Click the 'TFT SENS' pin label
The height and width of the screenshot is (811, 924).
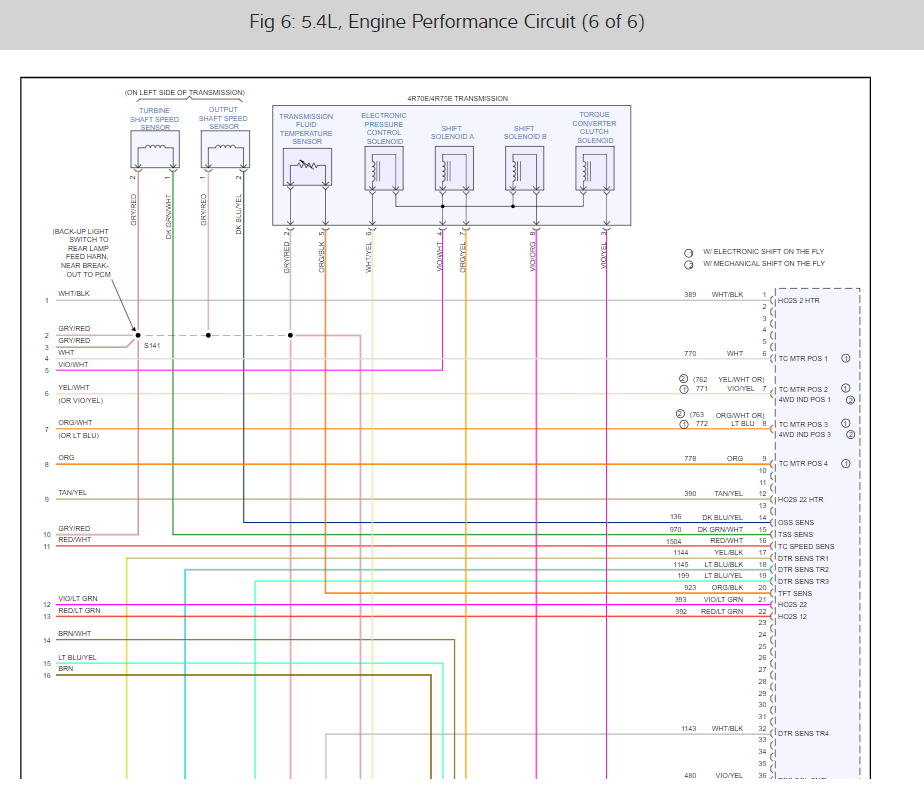click(x=795, y=594)
